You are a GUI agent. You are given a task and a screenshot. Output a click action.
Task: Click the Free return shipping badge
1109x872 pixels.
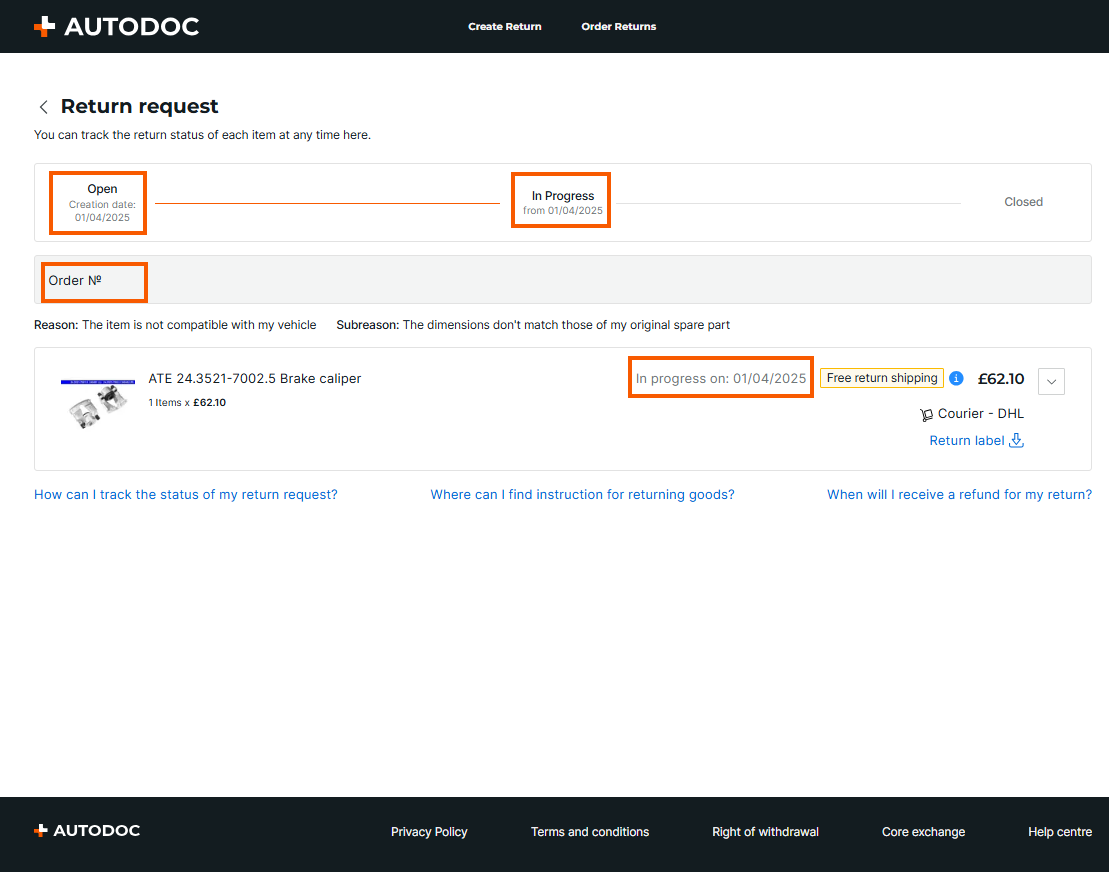point(882,378)
